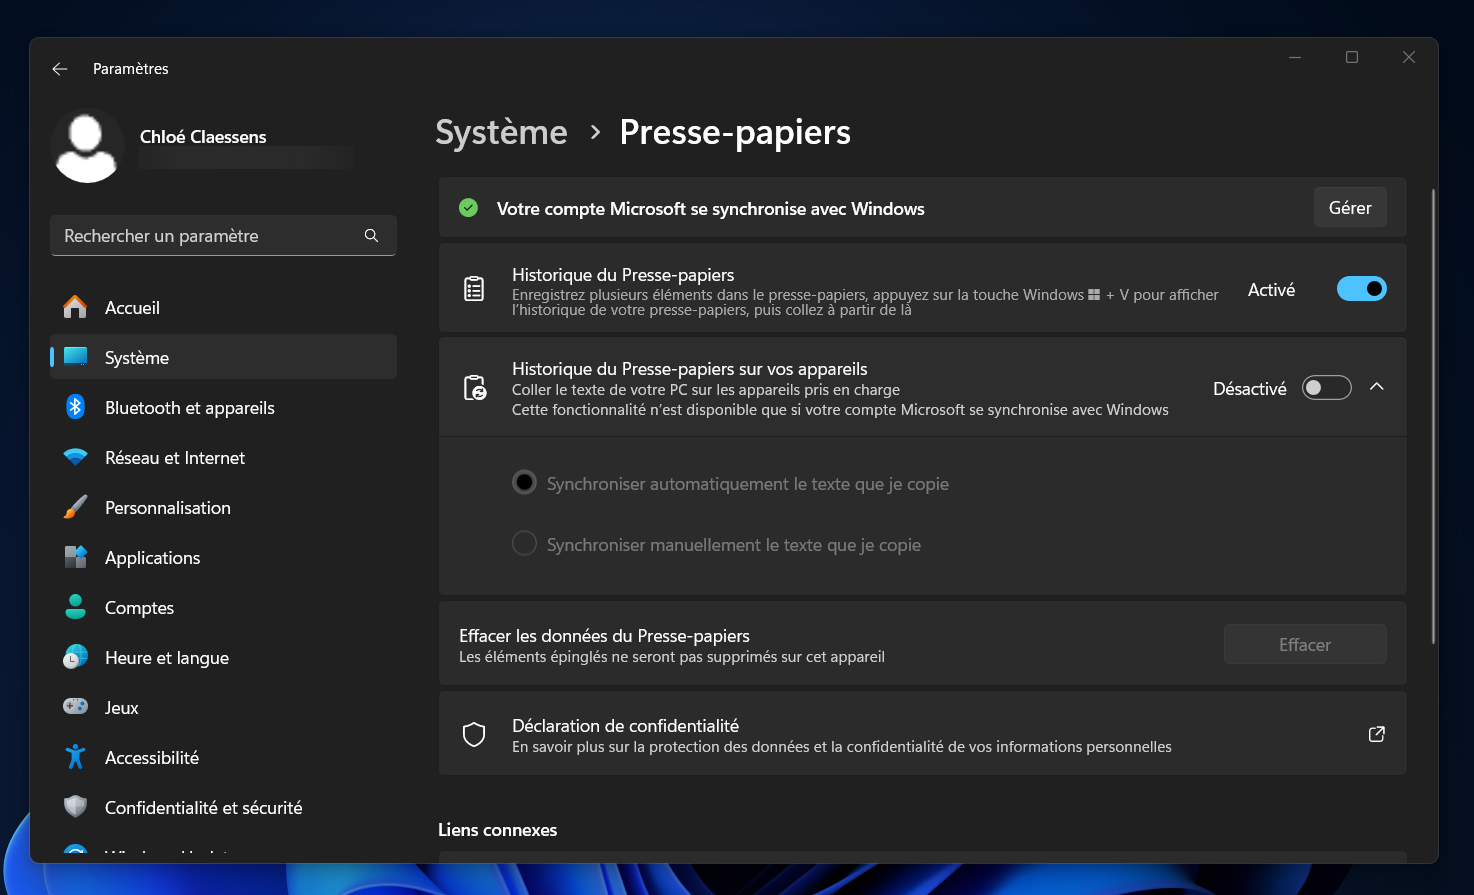Choose manual text sync option
1474x895 pixels.
tap(524, 543)
